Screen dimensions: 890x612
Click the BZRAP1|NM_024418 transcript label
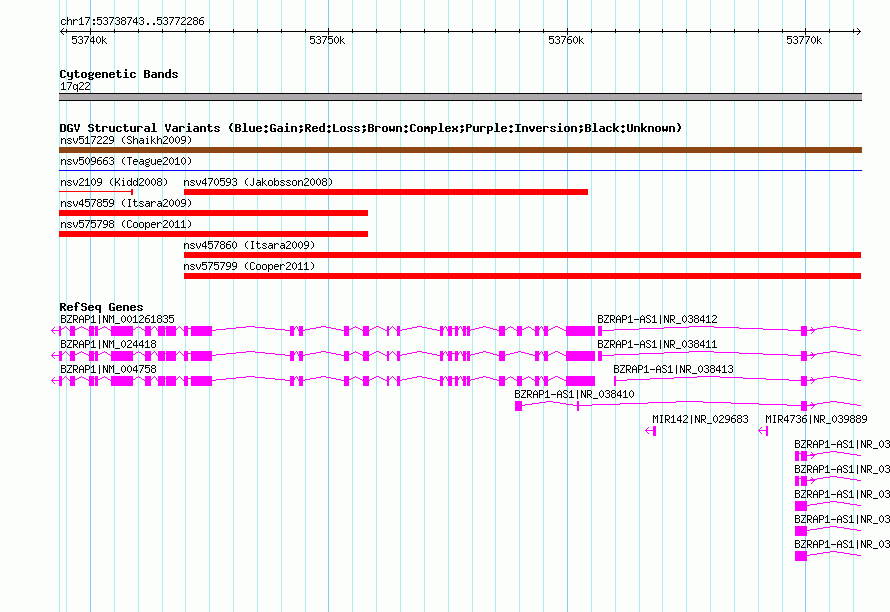(108, 345)
